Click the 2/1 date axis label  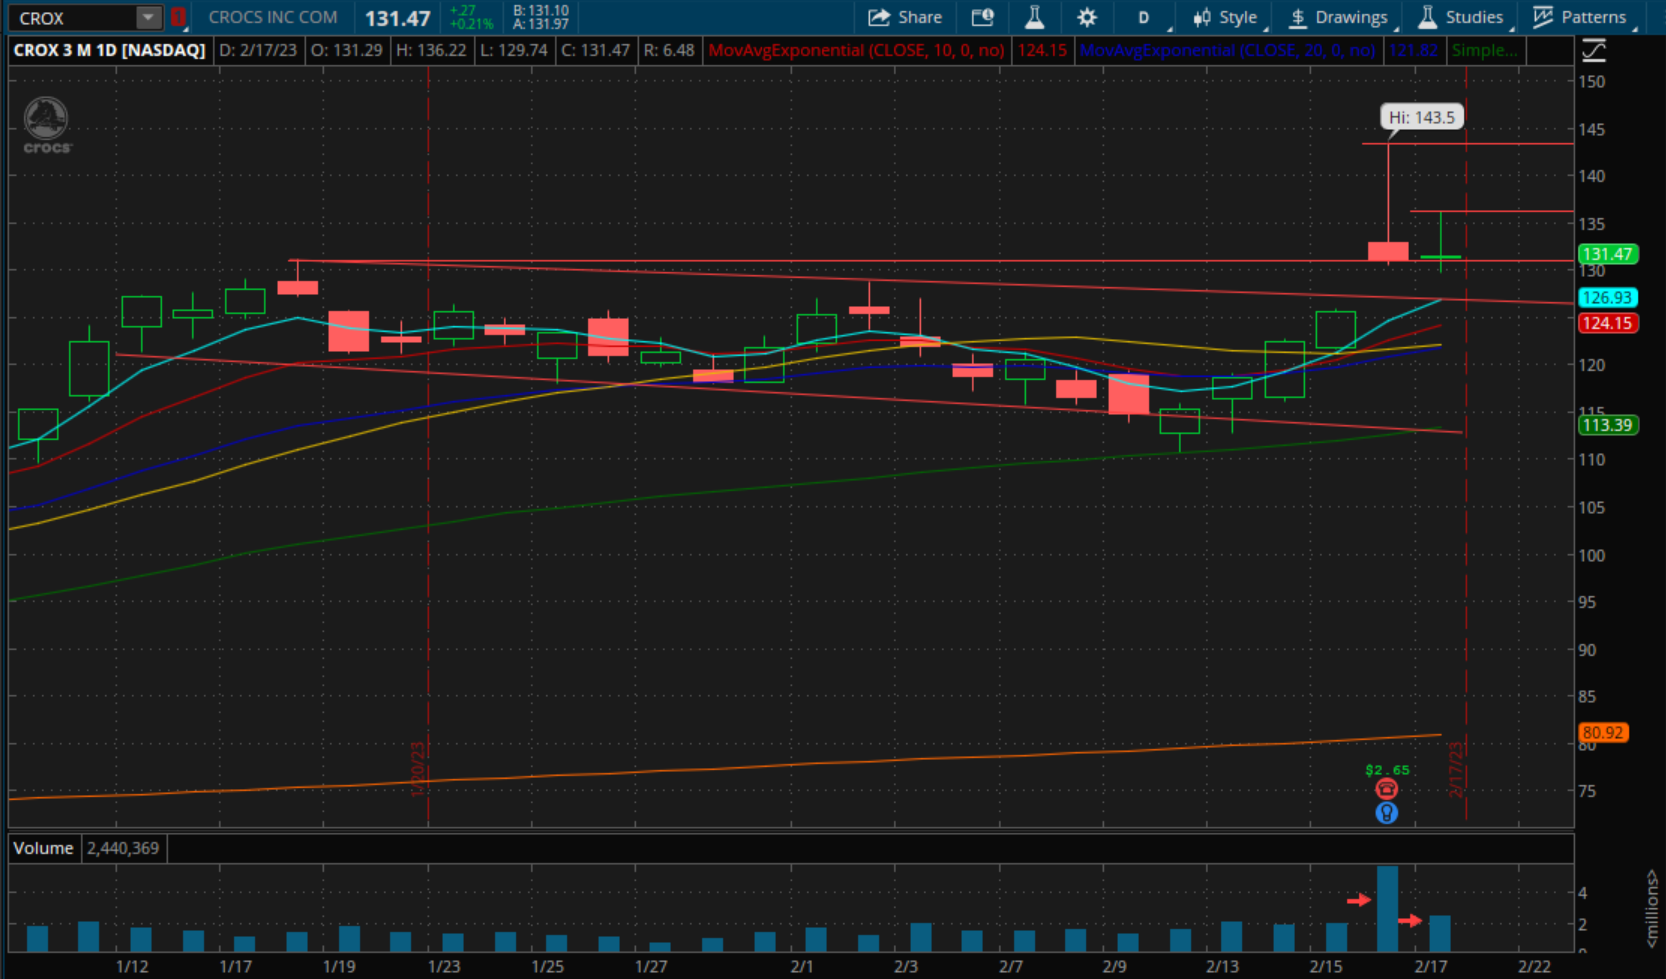click(x=802, y=966)
